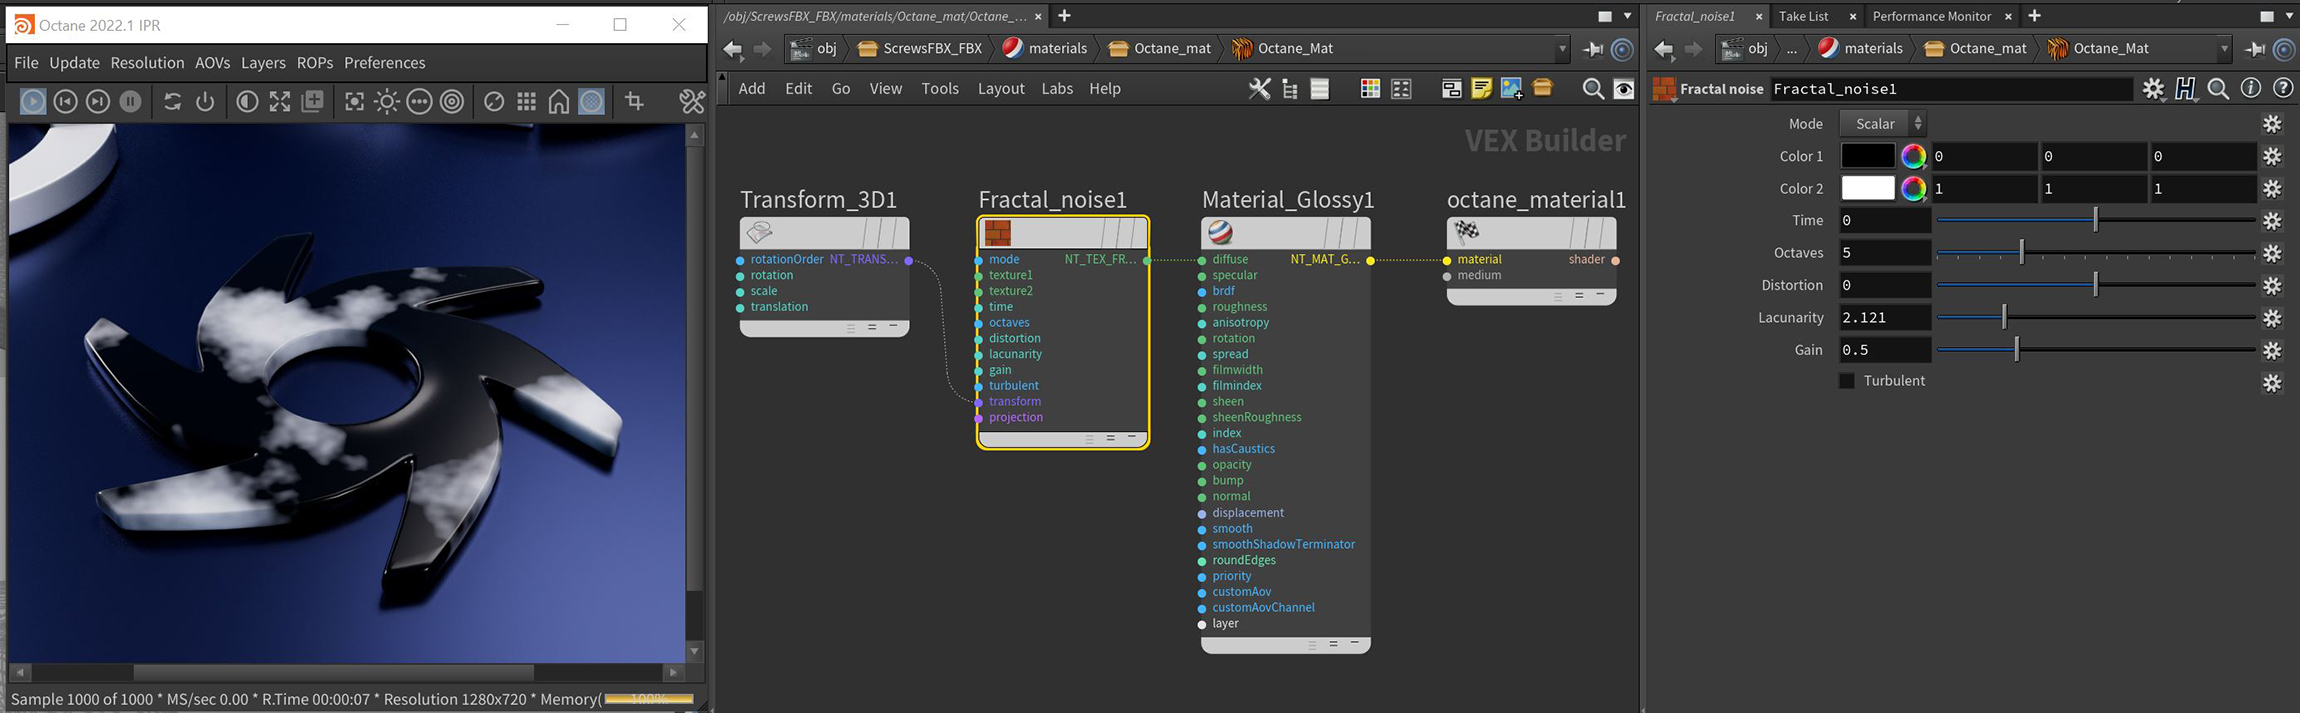Click the sun environment icon in IPR

tap(387, 101)
